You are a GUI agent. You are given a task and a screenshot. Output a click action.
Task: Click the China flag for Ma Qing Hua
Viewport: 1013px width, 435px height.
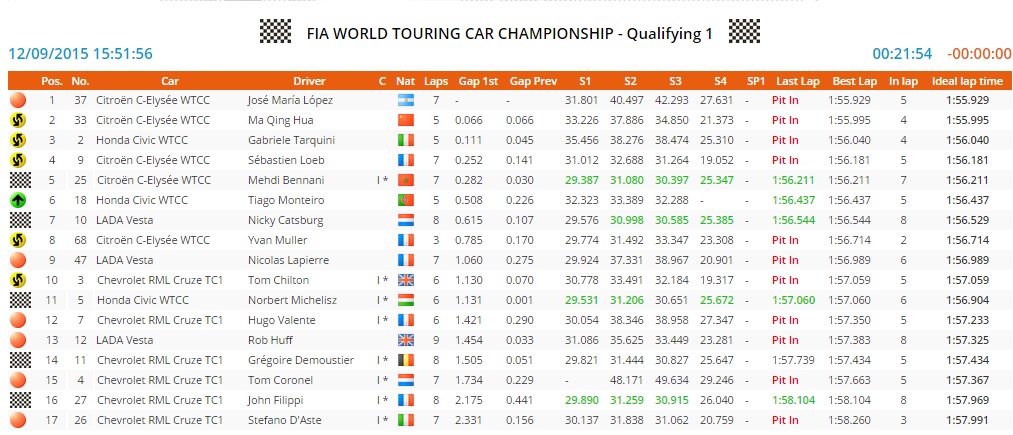coord(405,120)
